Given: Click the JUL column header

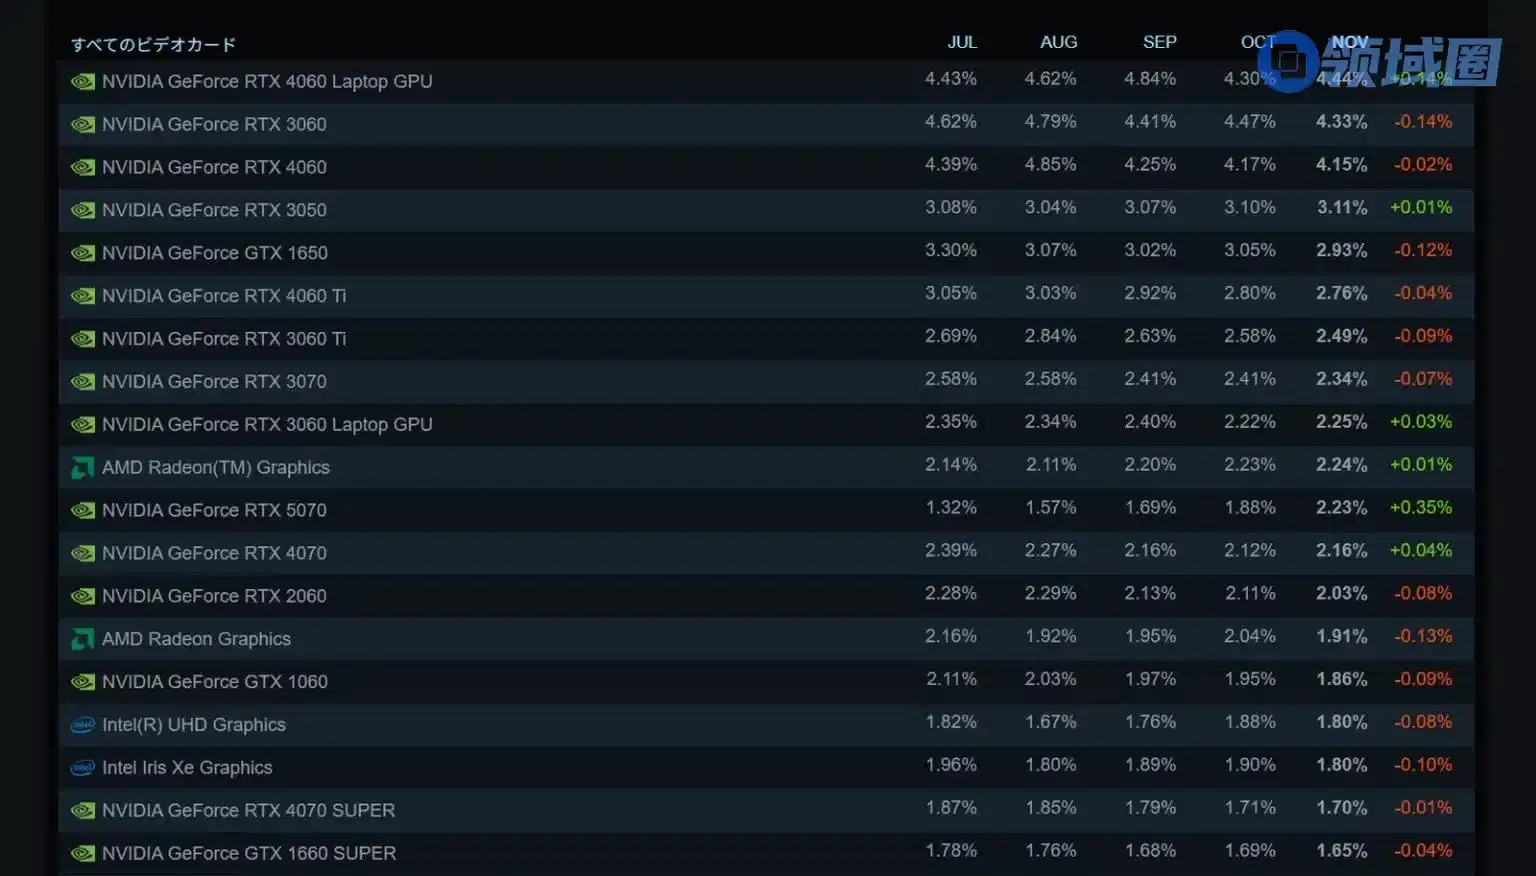Looking at the screenshot, I should [x=962, y=42].
